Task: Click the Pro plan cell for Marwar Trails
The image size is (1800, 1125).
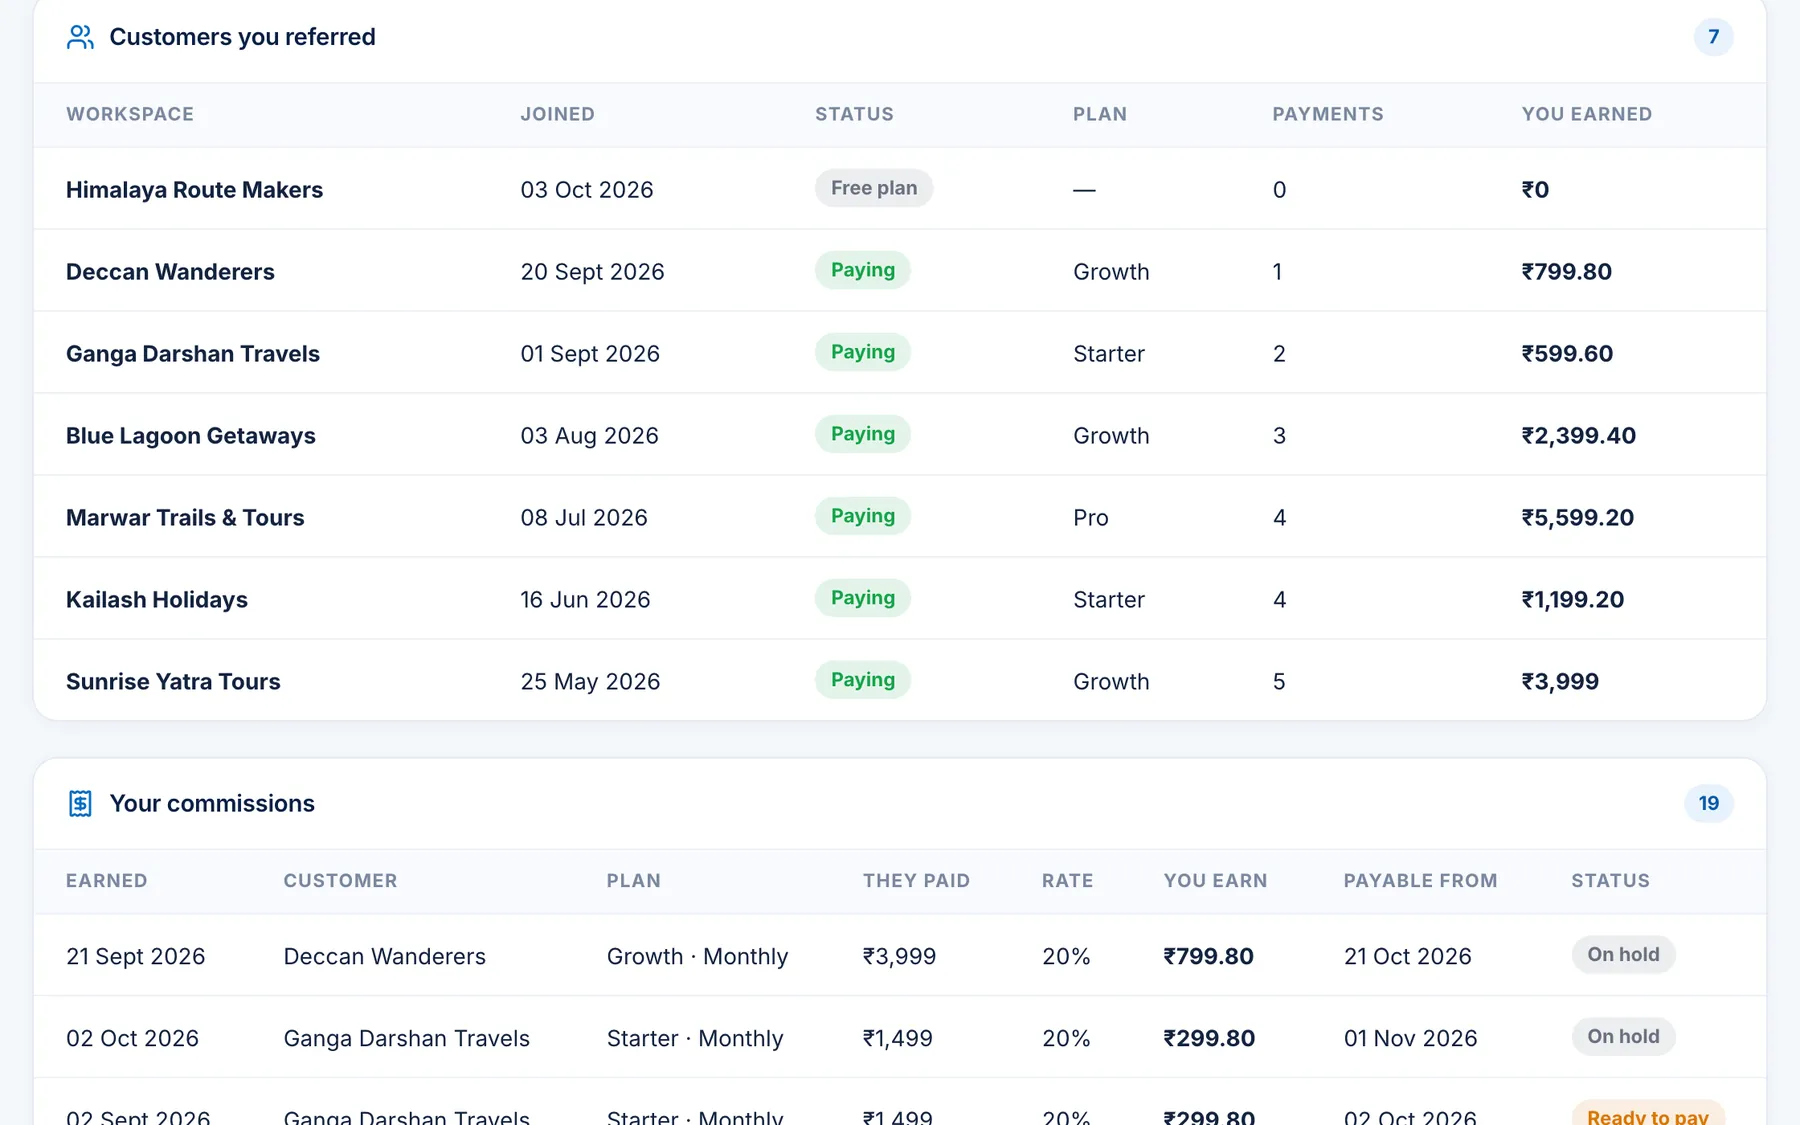Action: (x=1091, y=518)
